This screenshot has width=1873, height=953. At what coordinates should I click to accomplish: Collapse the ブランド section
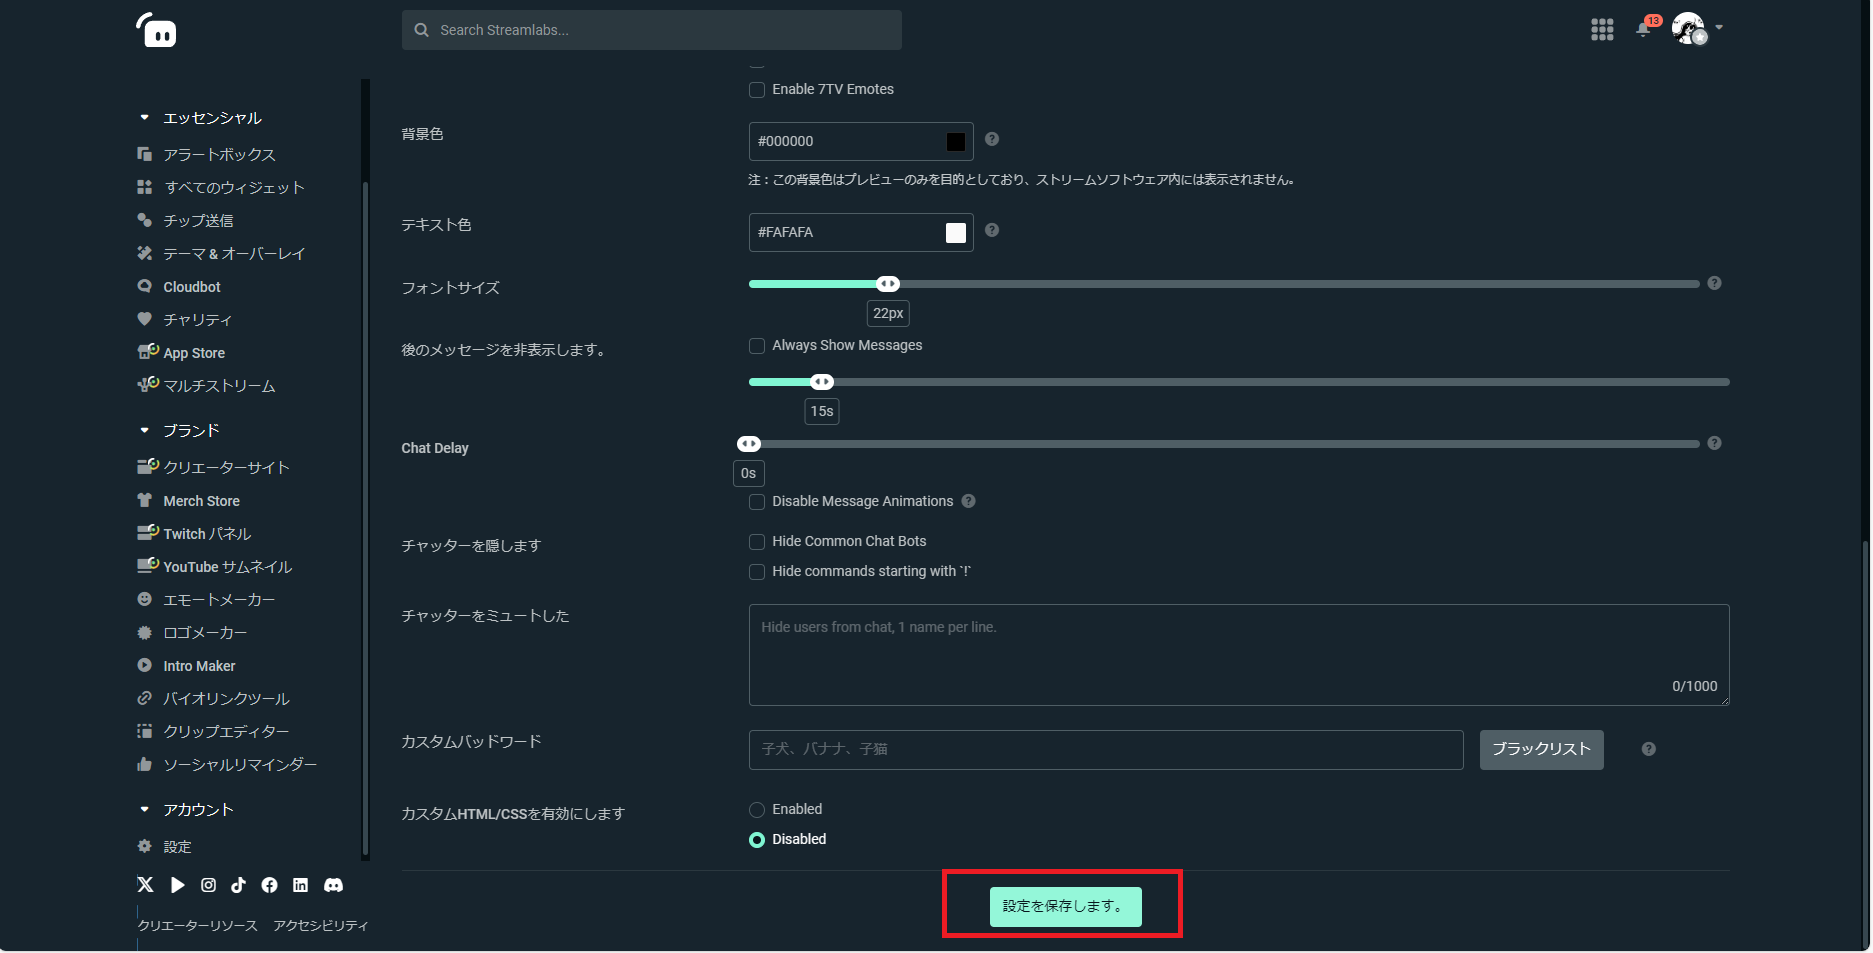tap(144, 430)
